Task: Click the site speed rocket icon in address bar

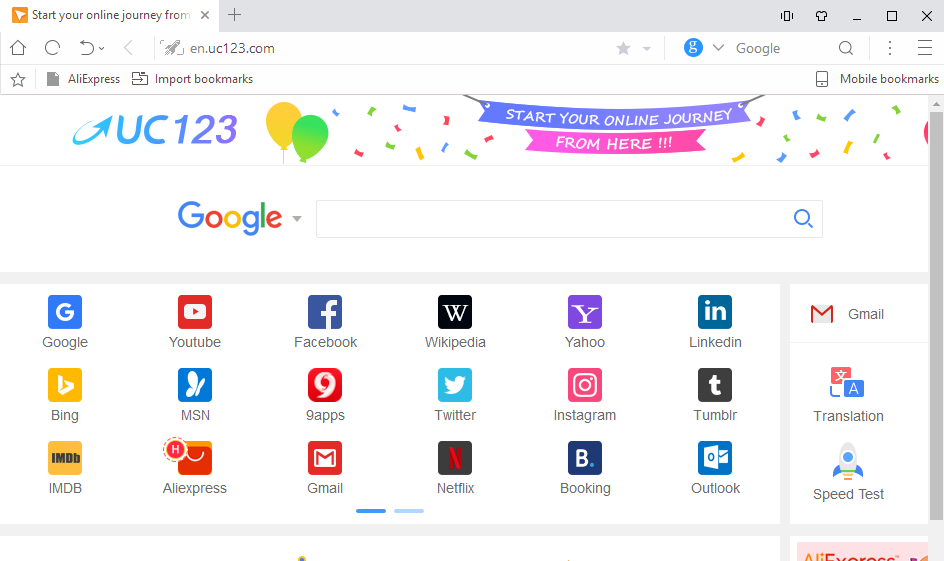Action: pos(172,48)
